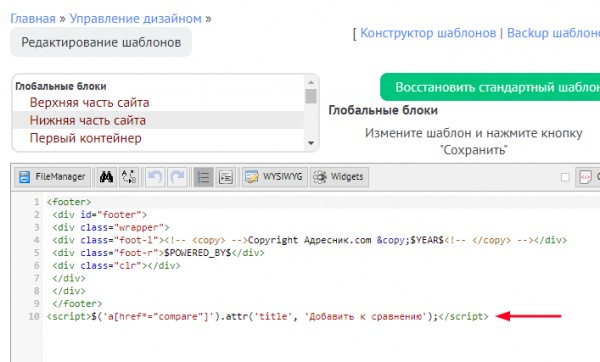Click the find and replace icon

[x=129, y=177]
